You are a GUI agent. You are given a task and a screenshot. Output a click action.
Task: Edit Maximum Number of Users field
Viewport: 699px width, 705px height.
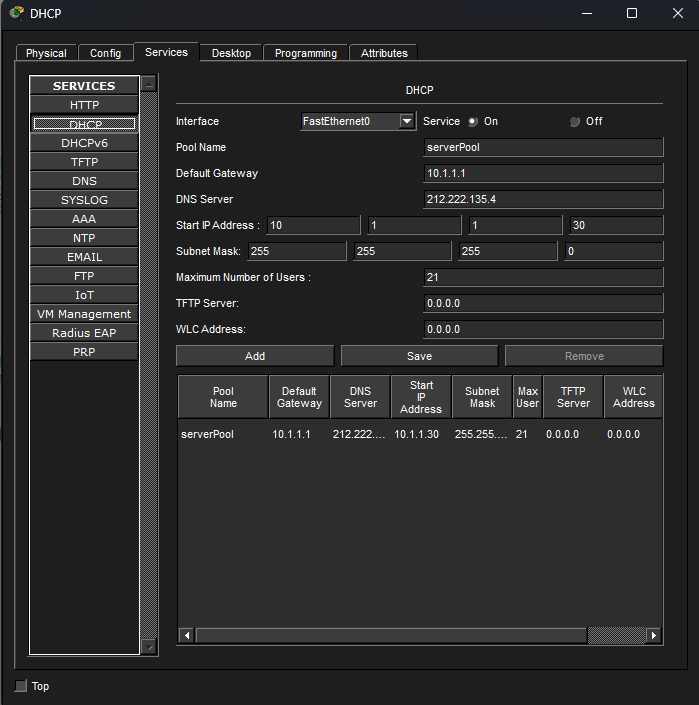pos(543,277)
